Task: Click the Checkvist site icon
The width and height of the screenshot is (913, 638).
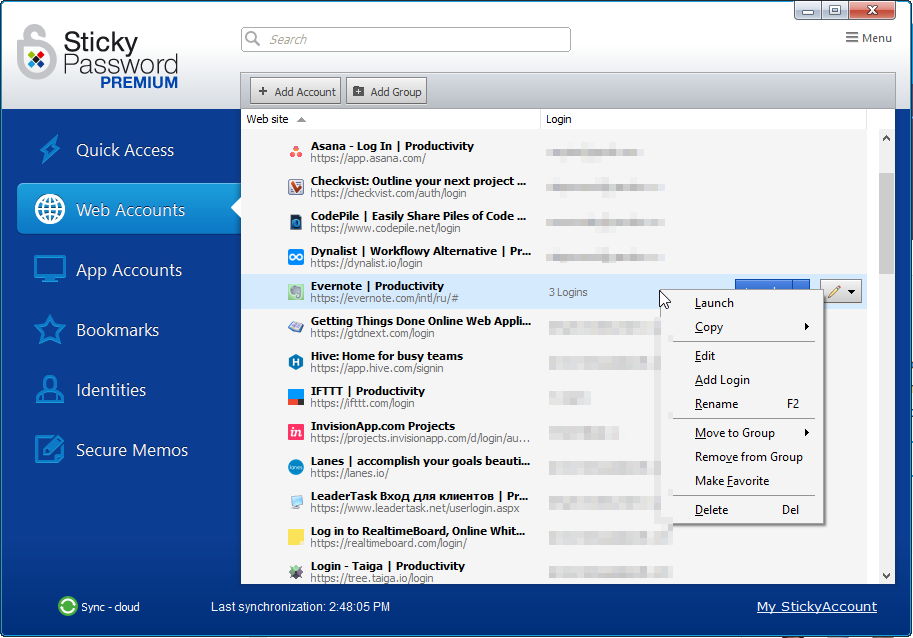Action: (296, 187)
